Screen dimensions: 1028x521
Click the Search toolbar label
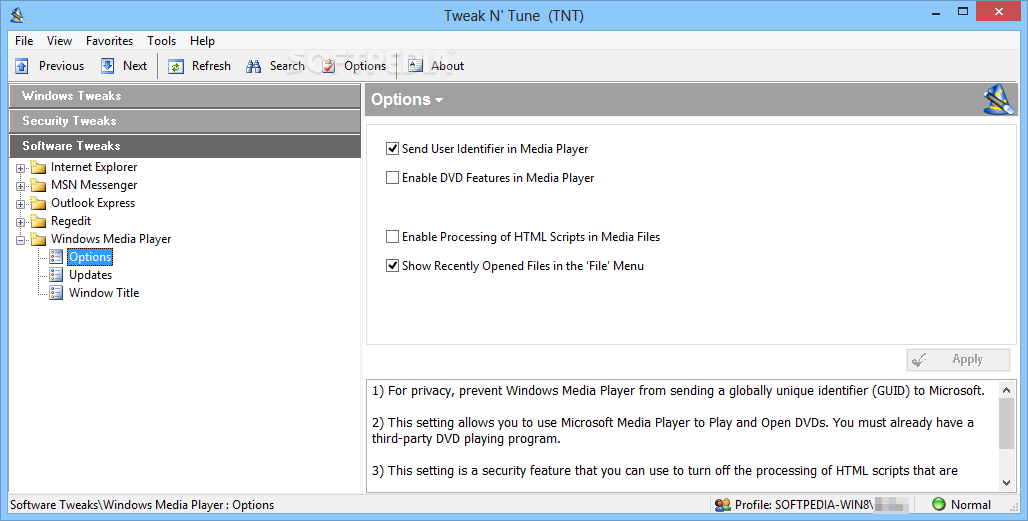pyautogui.click(x=287, y=66)
